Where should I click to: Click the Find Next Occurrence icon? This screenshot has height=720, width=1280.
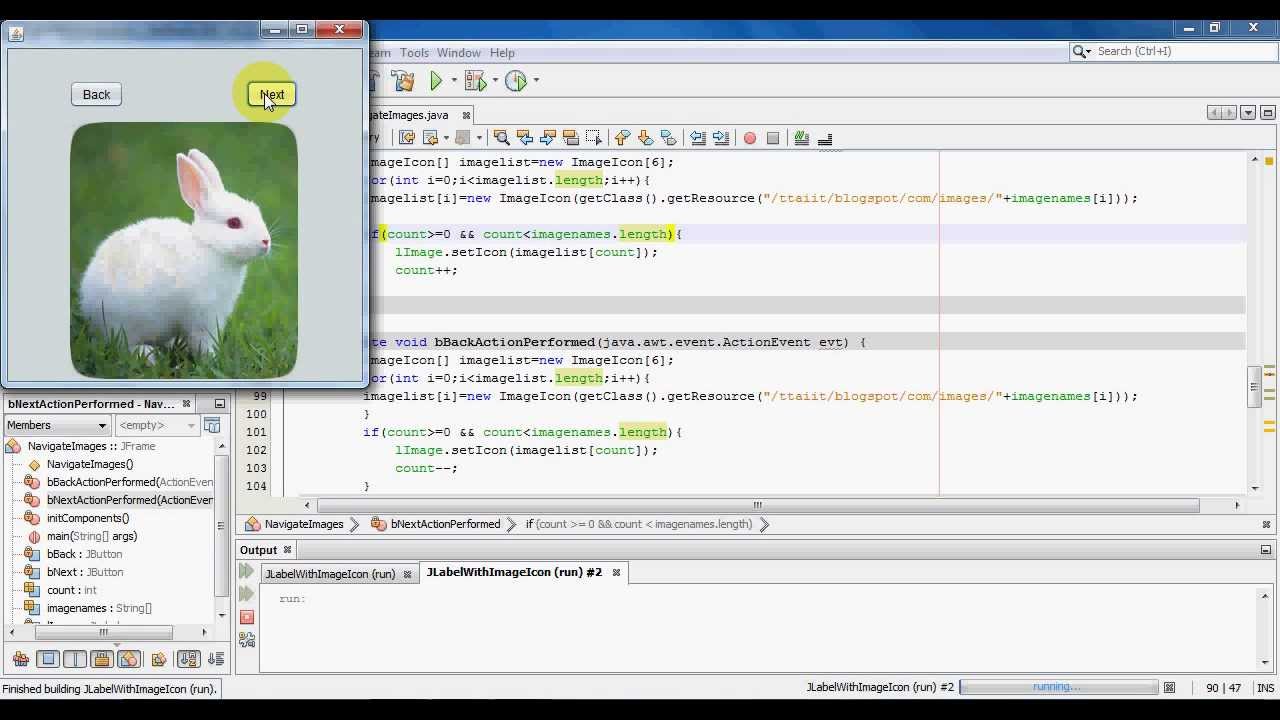point(548,138)
